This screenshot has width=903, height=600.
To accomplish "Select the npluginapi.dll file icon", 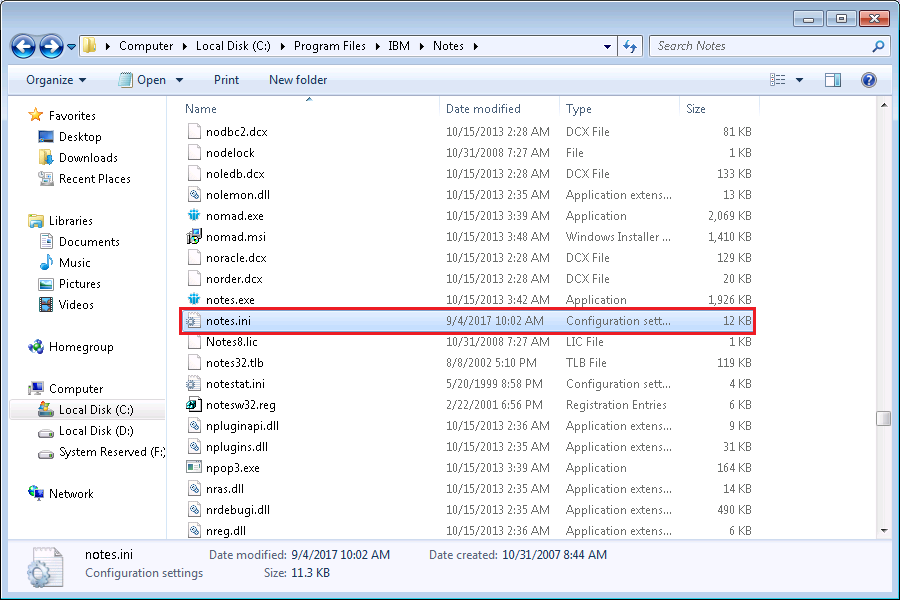I will pyautogui.click(x=194, y=426).
